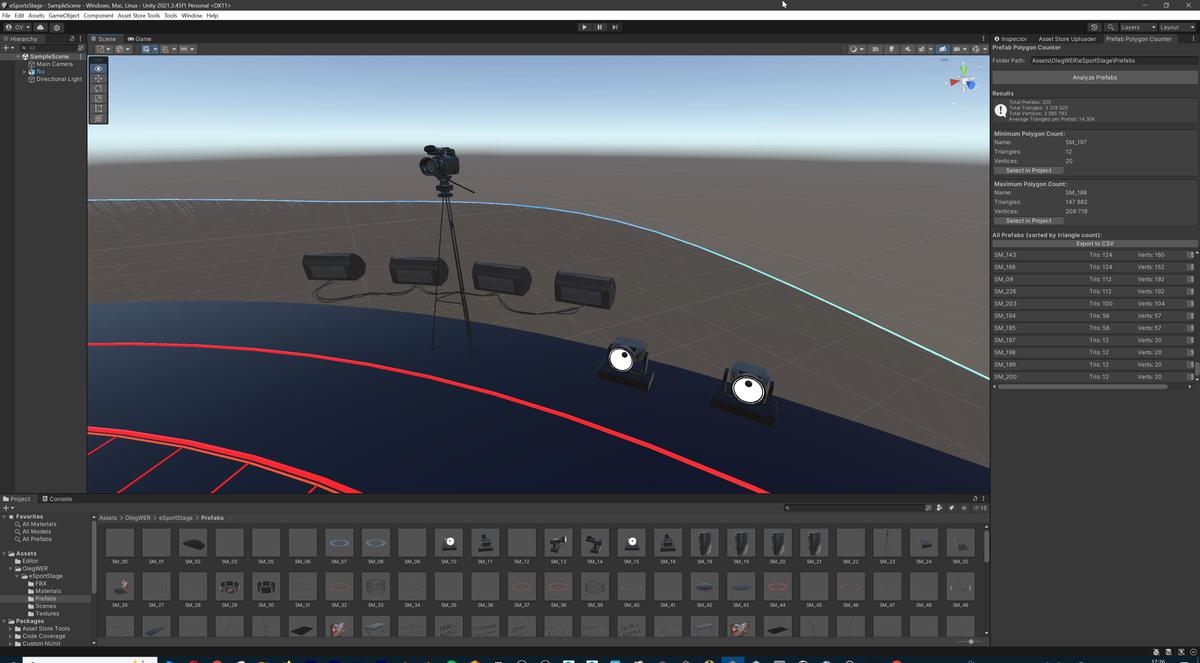Select the Scale tool in Scene overlay
This screenshot has height=663, width=1200.
[98, 98]
